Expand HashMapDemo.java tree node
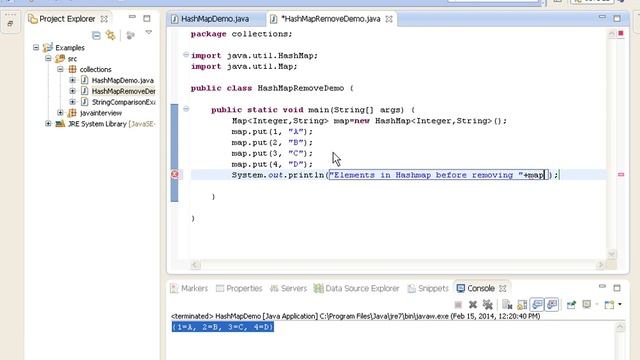The height and width of the screenshot is (360, 640). click(x=73, y=80)
